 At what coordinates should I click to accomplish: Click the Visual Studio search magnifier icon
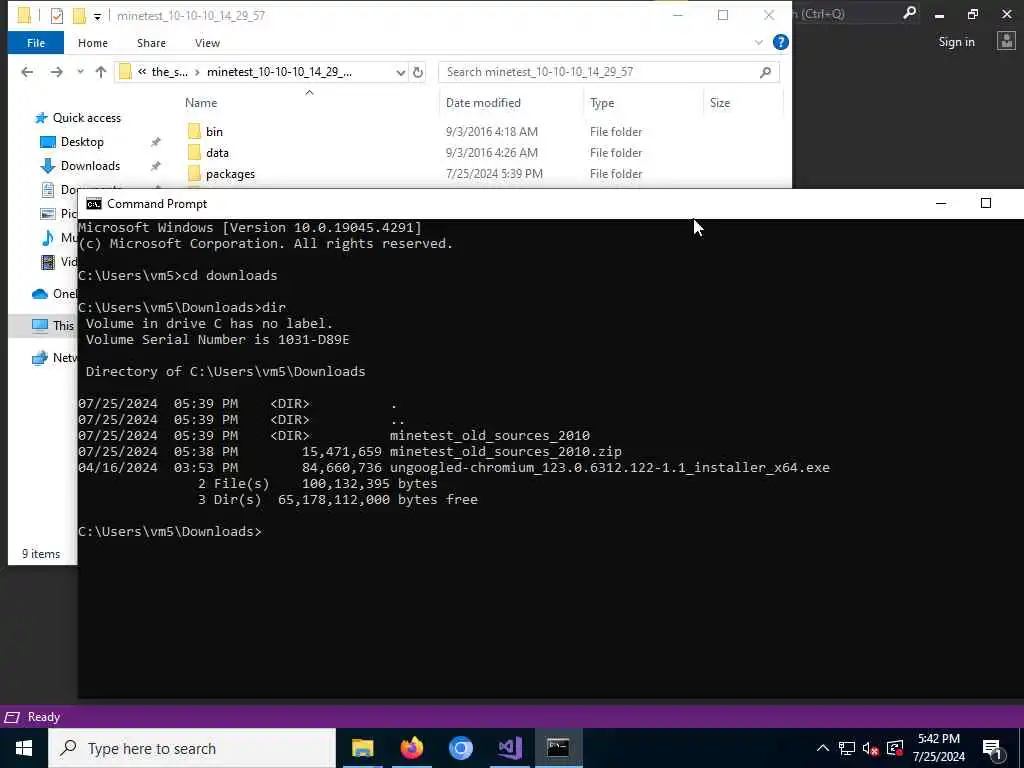click(909, 13)
